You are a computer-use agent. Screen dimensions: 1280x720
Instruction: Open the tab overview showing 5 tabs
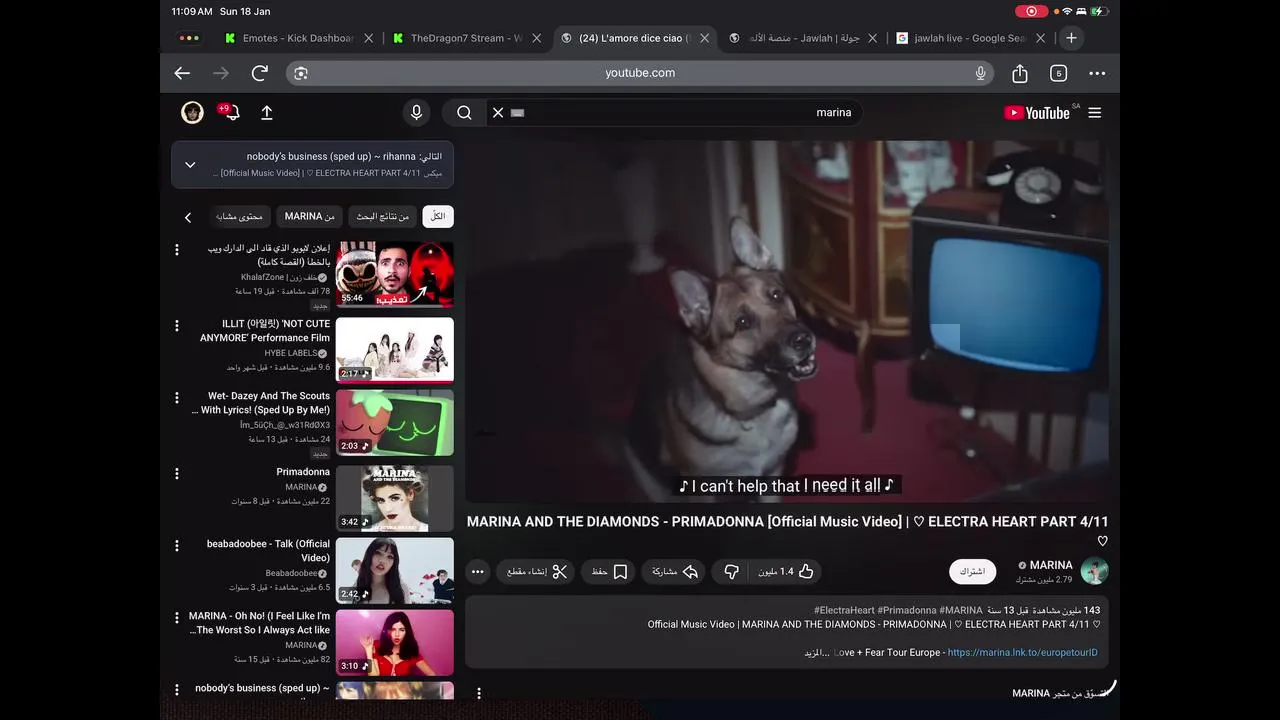(1059, 73)
